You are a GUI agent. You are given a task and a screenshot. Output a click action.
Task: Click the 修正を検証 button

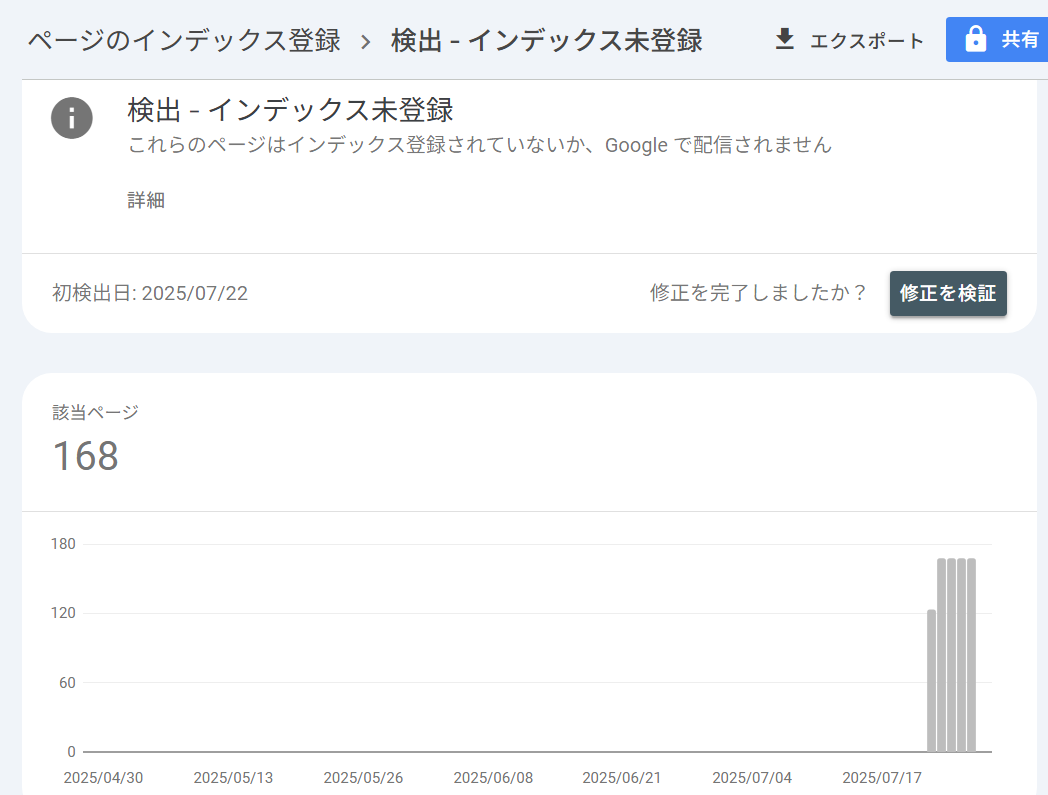(x=948, y=293)
